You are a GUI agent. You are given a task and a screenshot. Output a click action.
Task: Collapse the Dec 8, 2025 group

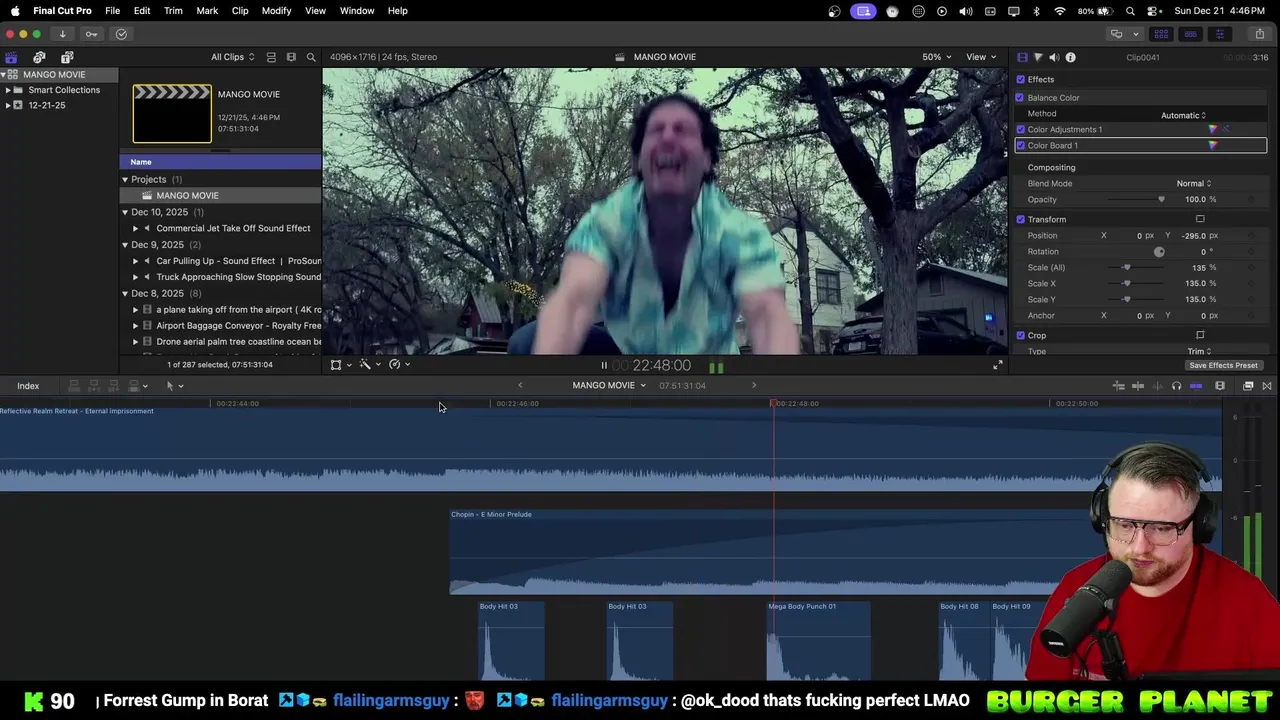click(125, 293)
